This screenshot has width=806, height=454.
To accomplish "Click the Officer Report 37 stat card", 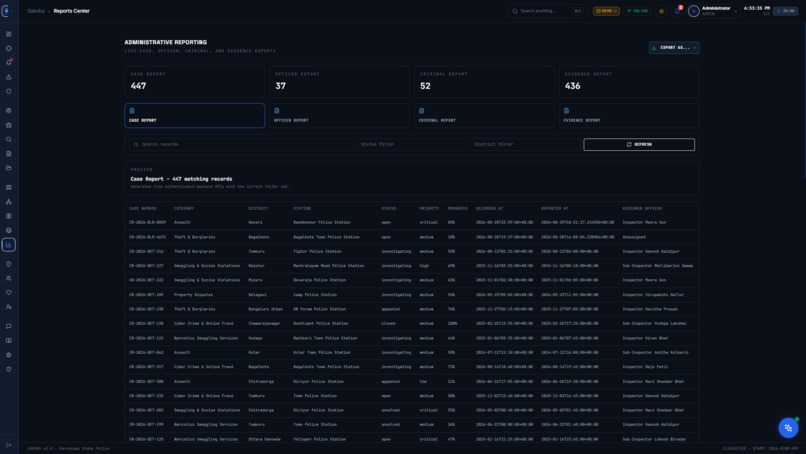I will tap(339, 81).
